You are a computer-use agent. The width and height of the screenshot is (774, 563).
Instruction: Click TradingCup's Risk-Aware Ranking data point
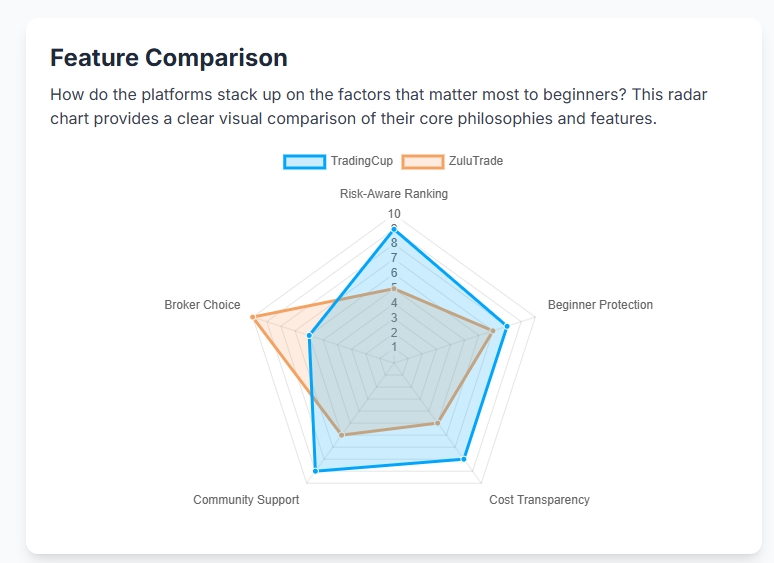click(x=394, y=229)
